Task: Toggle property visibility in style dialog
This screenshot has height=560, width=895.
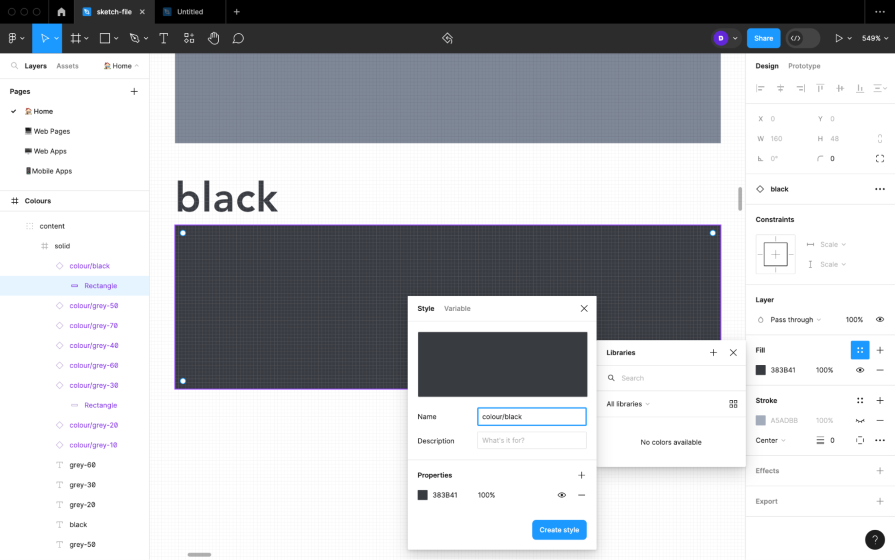Action: pos(561,495)
